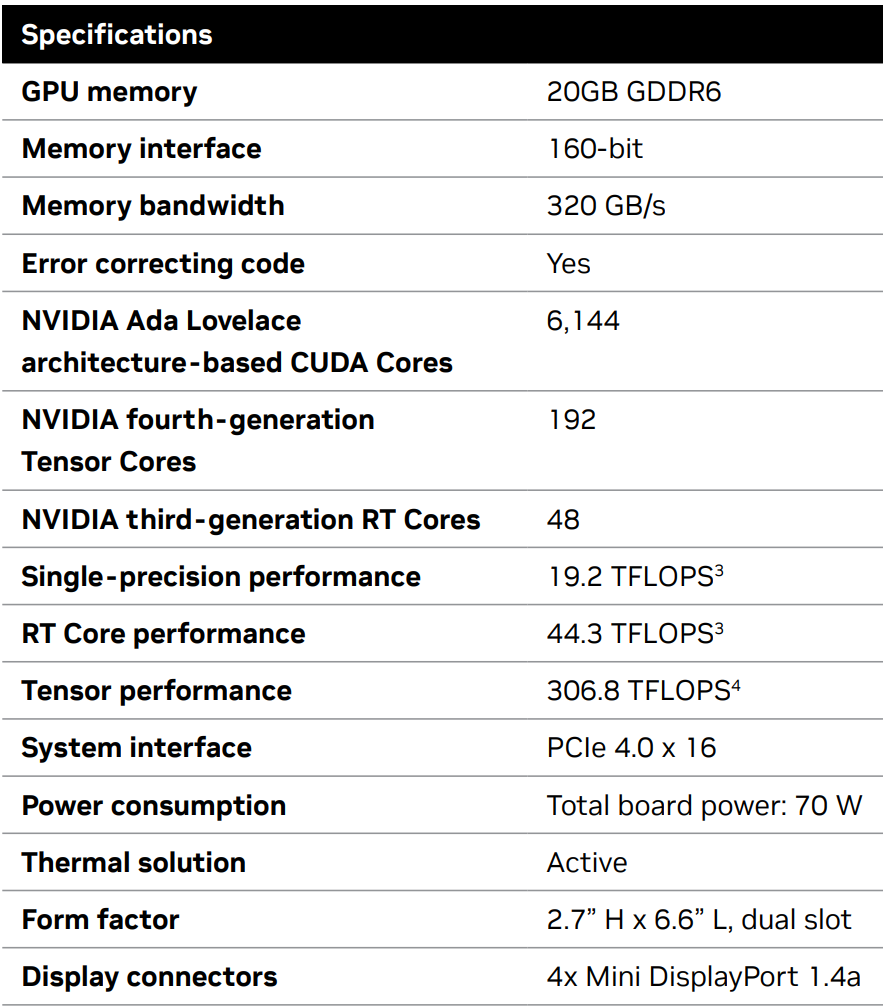883x1006 pixels.
Task: Click the NVIDIA third-generation RT Cores label
Action: pyautogui.click(x=250, y=520)
